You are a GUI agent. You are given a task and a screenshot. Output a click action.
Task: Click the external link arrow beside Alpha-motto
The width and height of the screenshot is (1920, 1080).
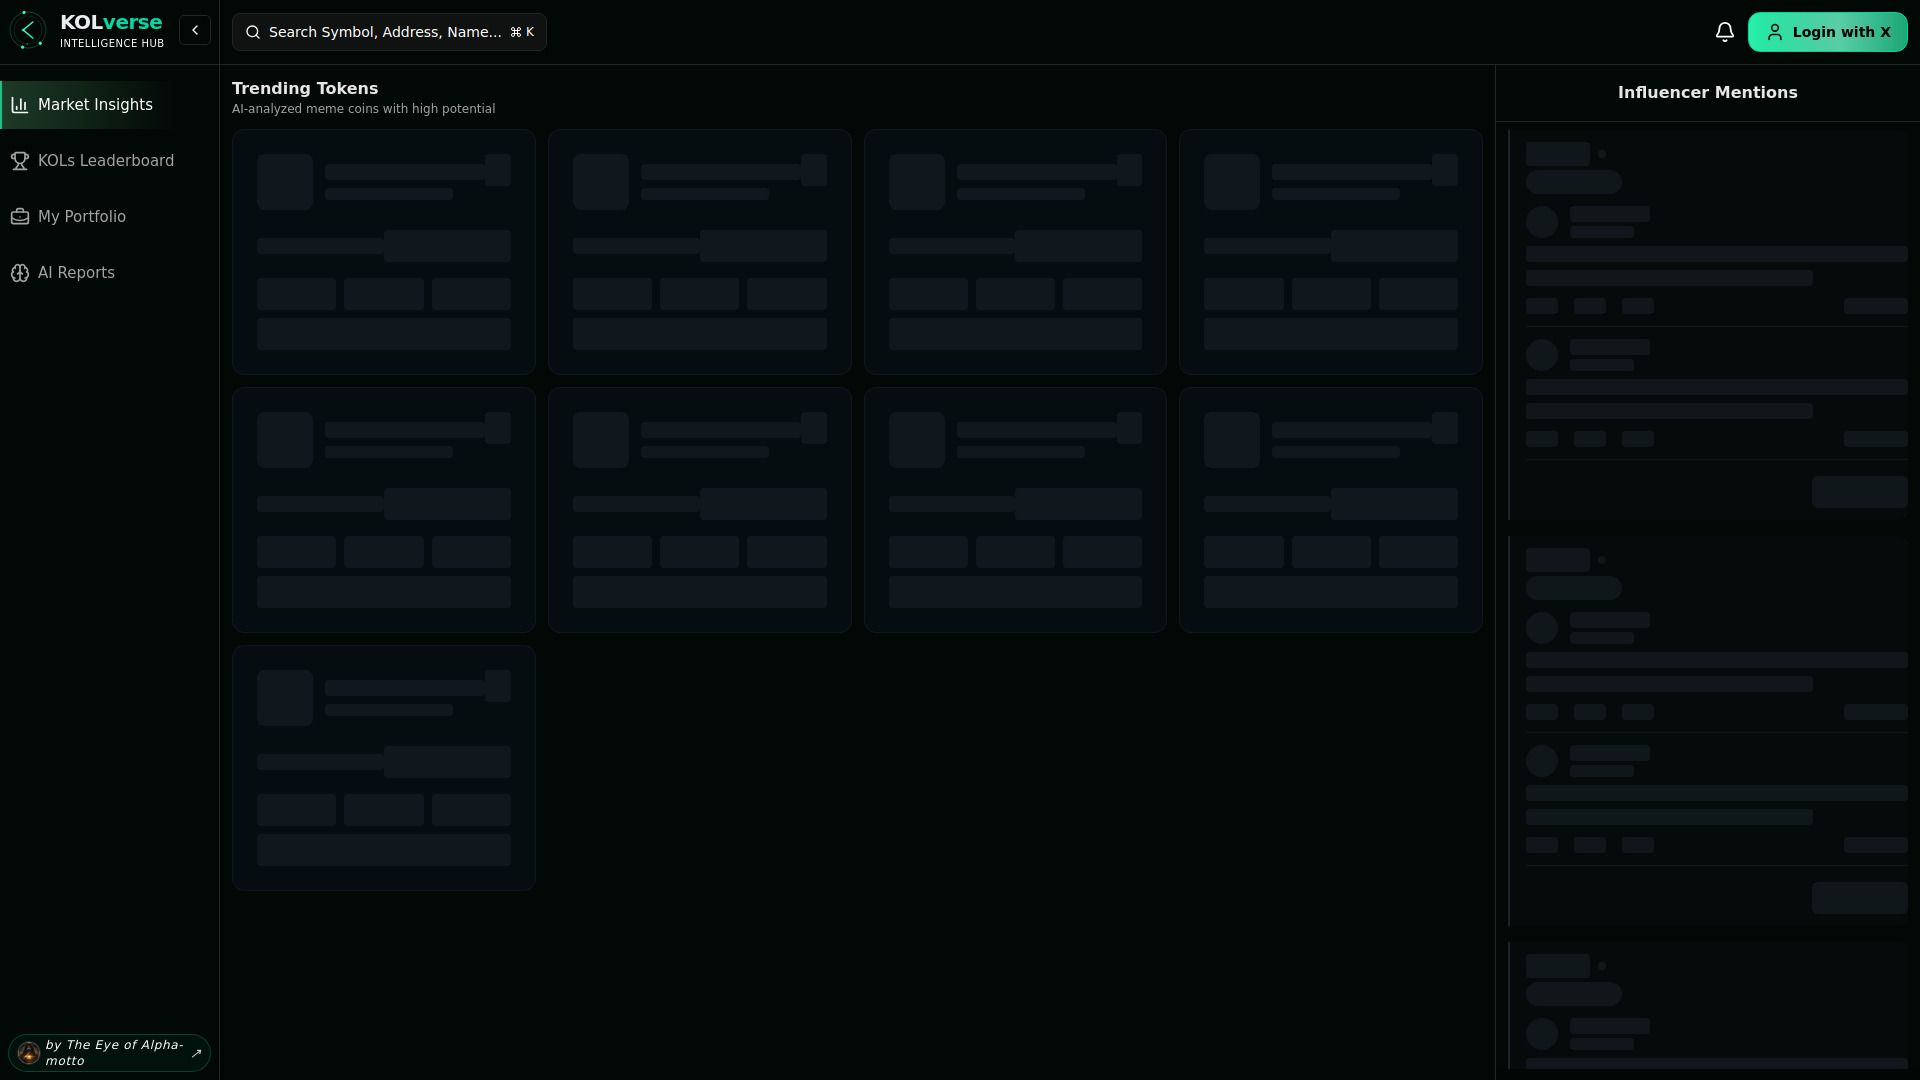tap(196, 1053)
